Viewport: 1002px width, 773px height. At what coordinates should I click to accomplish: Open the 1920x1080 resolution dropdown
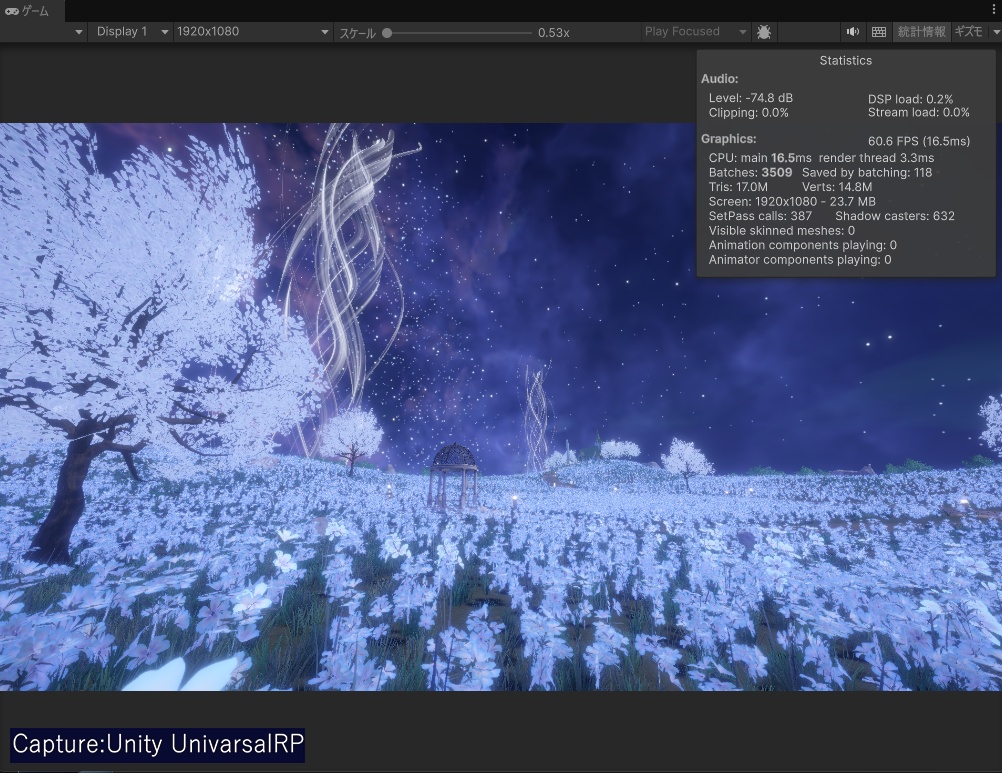[x=252, y=32]
